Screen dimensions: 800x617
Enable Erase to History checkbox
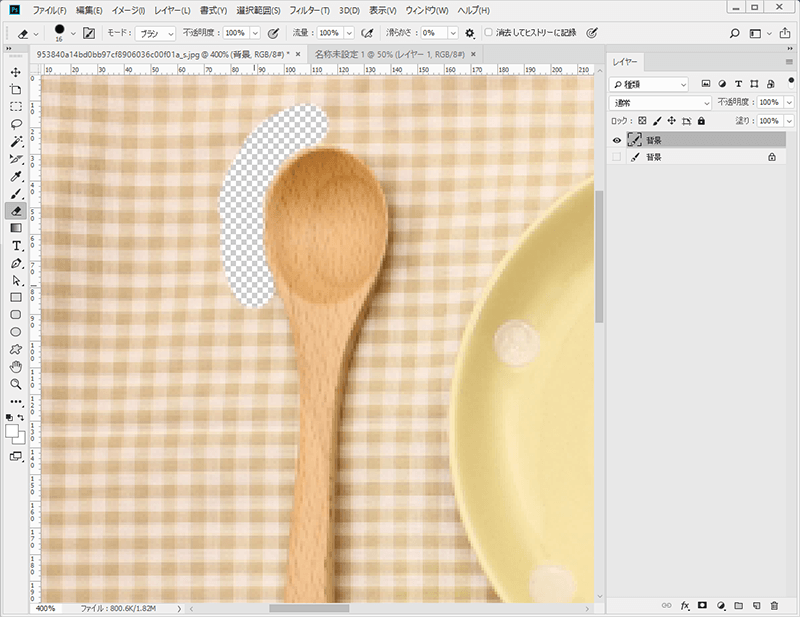[488, 33]
